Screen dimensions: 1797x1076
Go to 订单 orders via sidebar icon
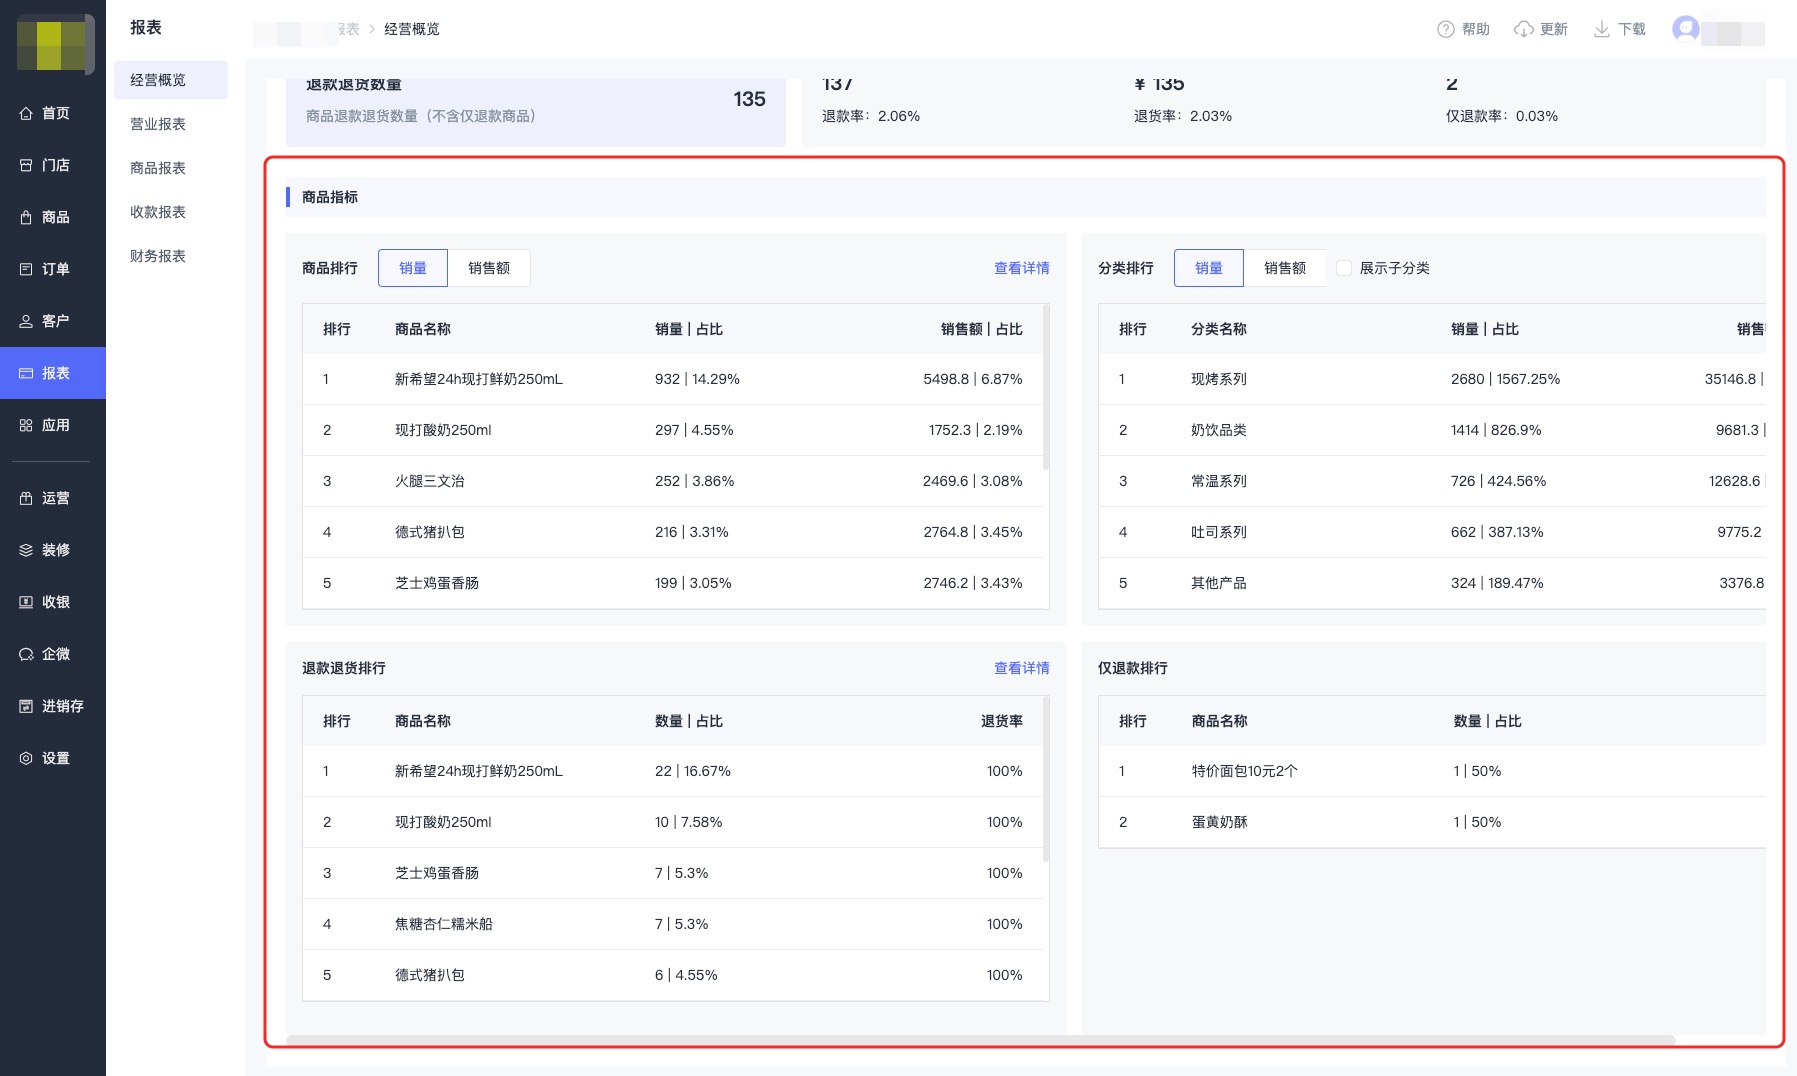pyautogui.click(x=26, y=270)
